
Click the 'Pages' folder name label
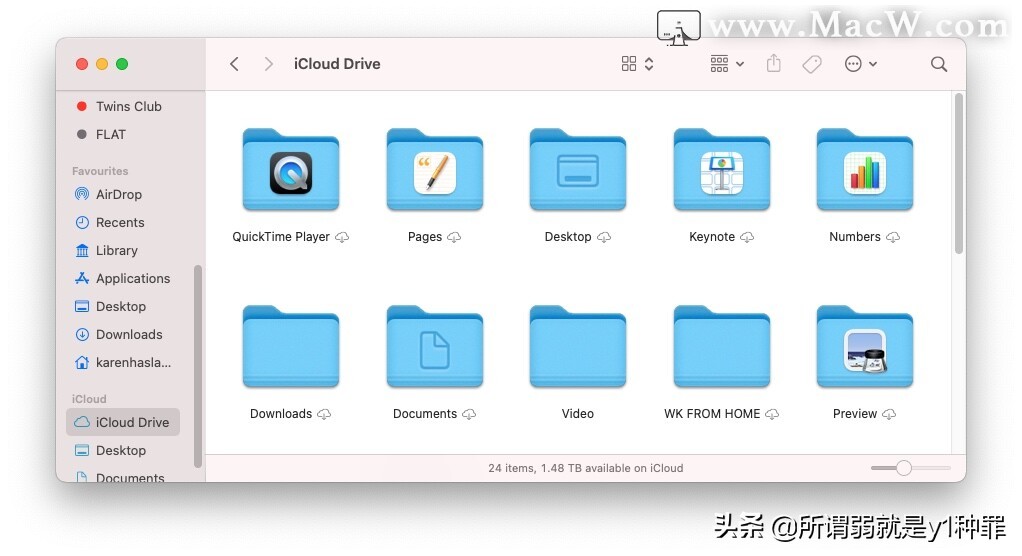coord(425,237)
